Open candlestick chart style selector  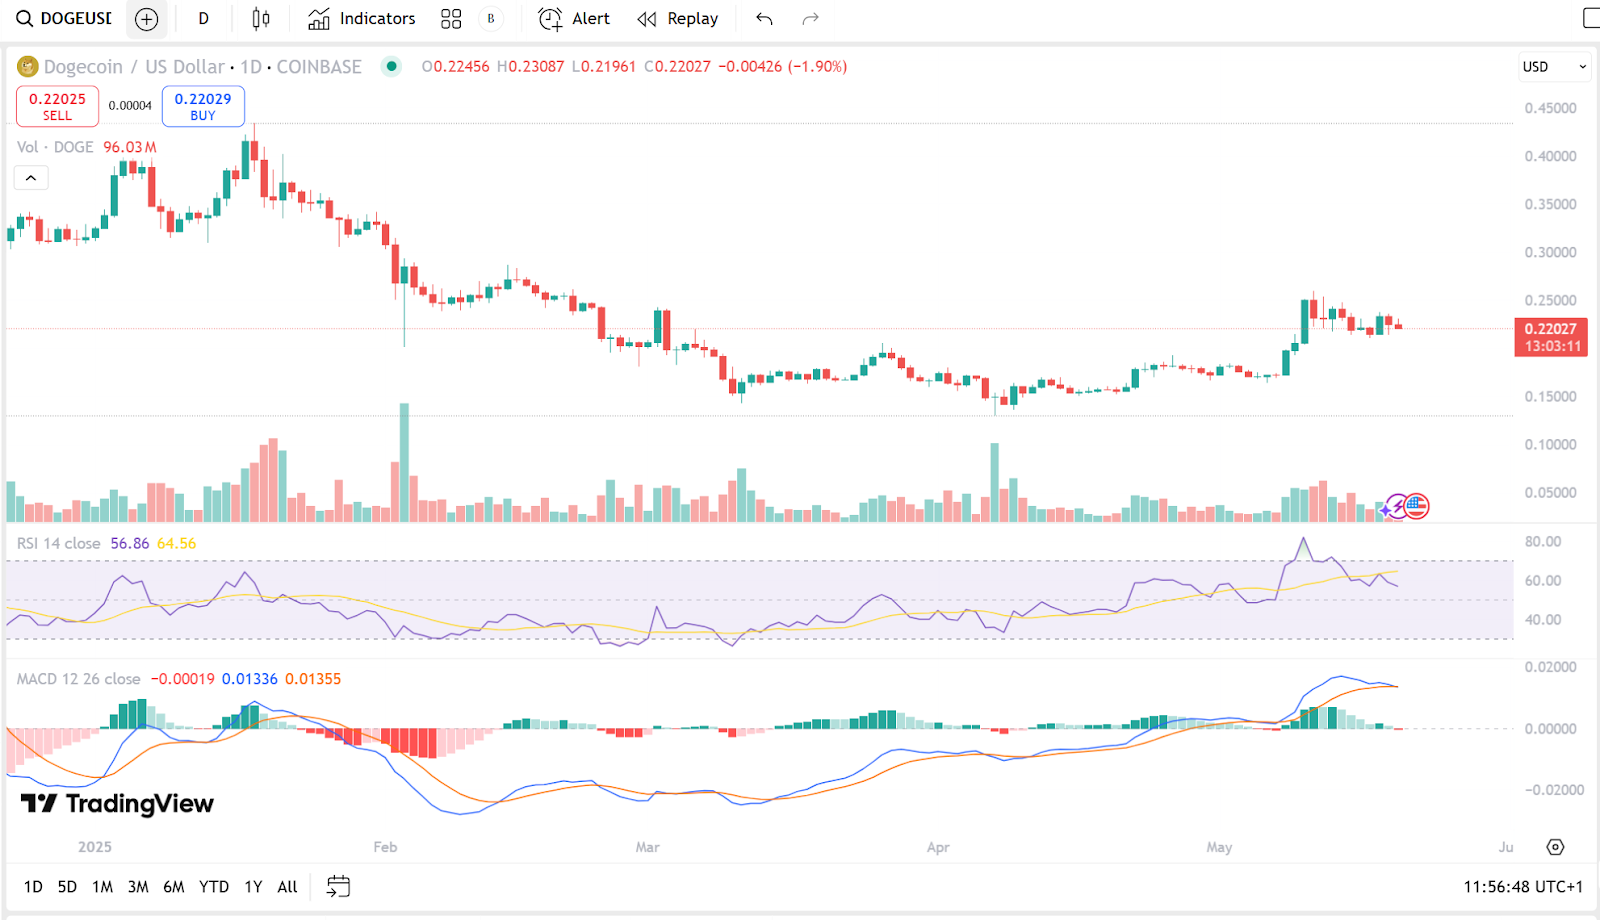261,18
